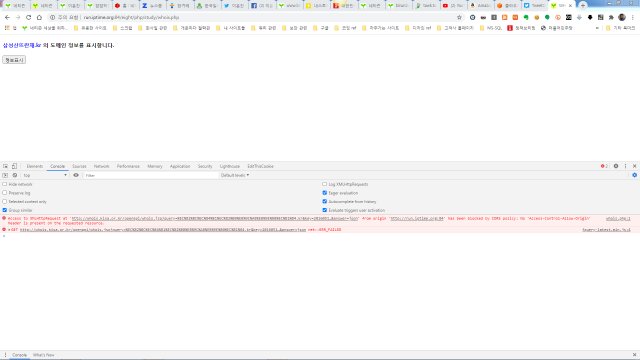Open DevTools settings gear
The height and width of the screenshot is (360, 640).
click(x=616, y=166)
